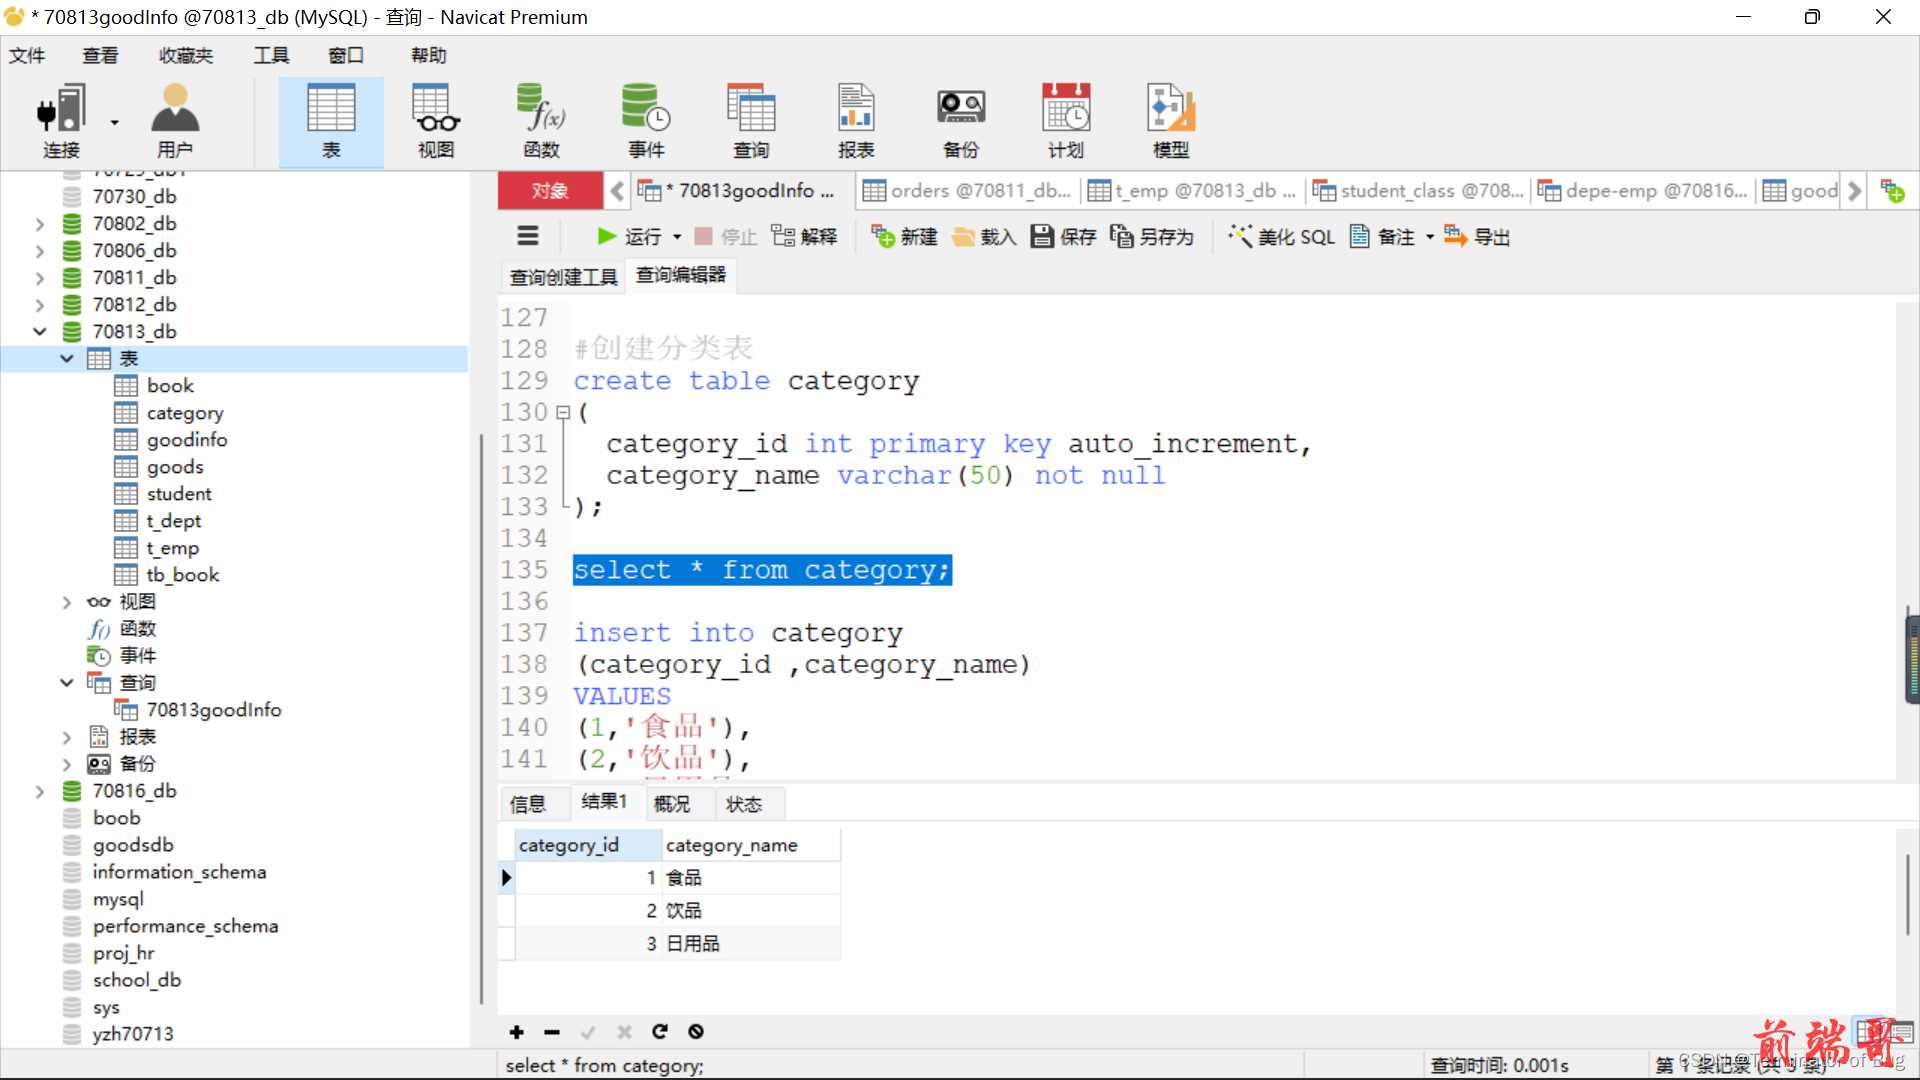
Task: Expand the 70802_db database node
Action: click(x=40, y=224)
